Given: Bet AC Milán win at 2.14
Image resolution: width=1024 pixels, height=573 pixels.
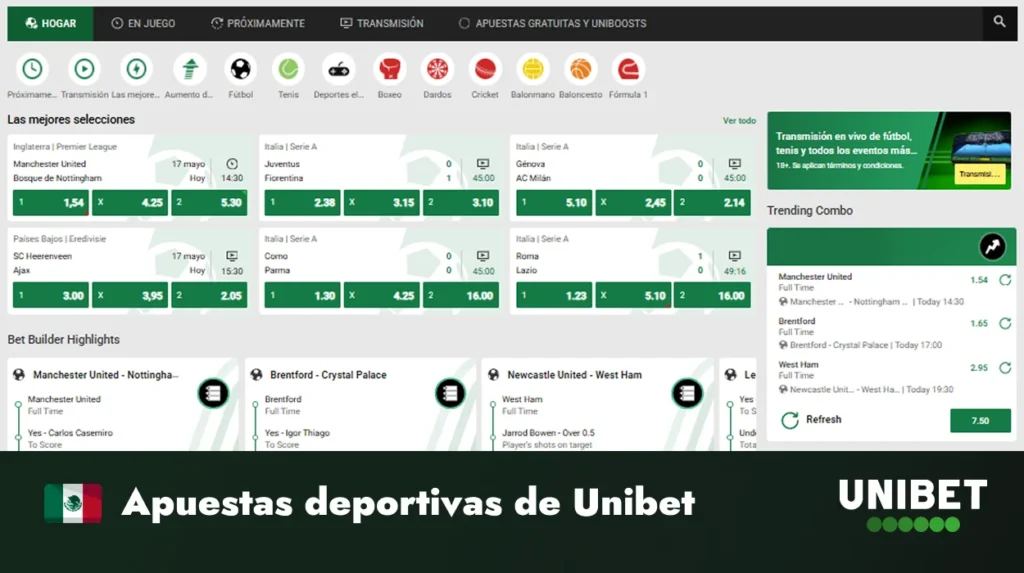Looking at the screenshot, I should 712,203.
